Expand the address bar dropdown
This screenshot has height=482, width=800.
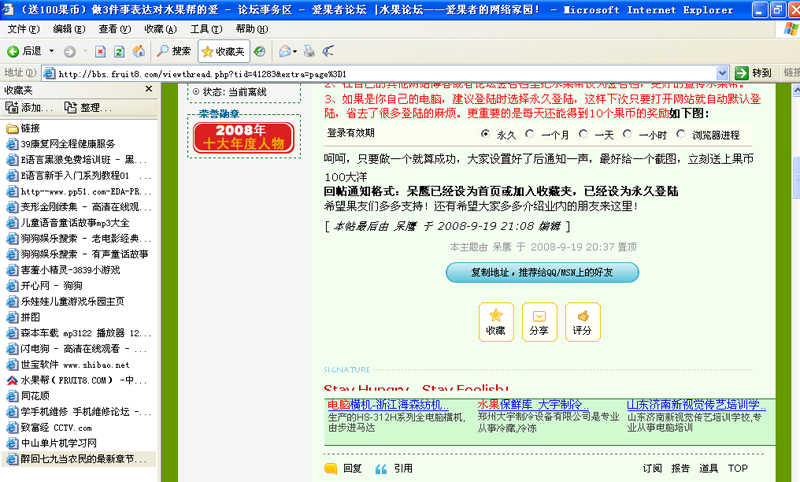[x=722, y=73]
